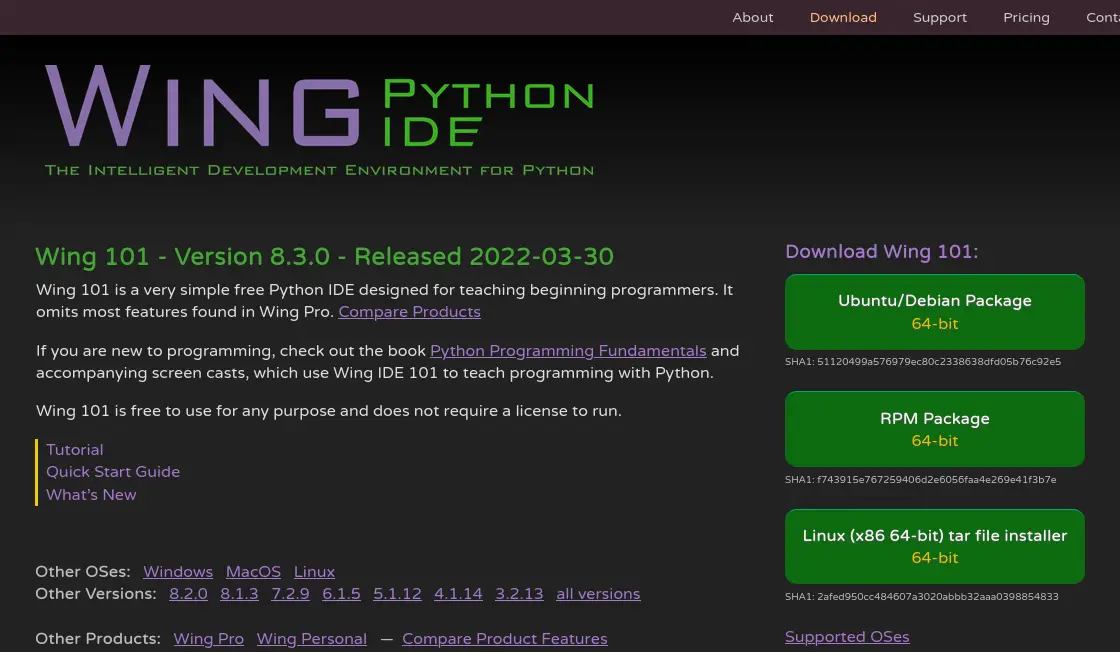Open Compare Product Features link
The height and width of the screenshot is (652, 1120).
click(x=505, y=639)
